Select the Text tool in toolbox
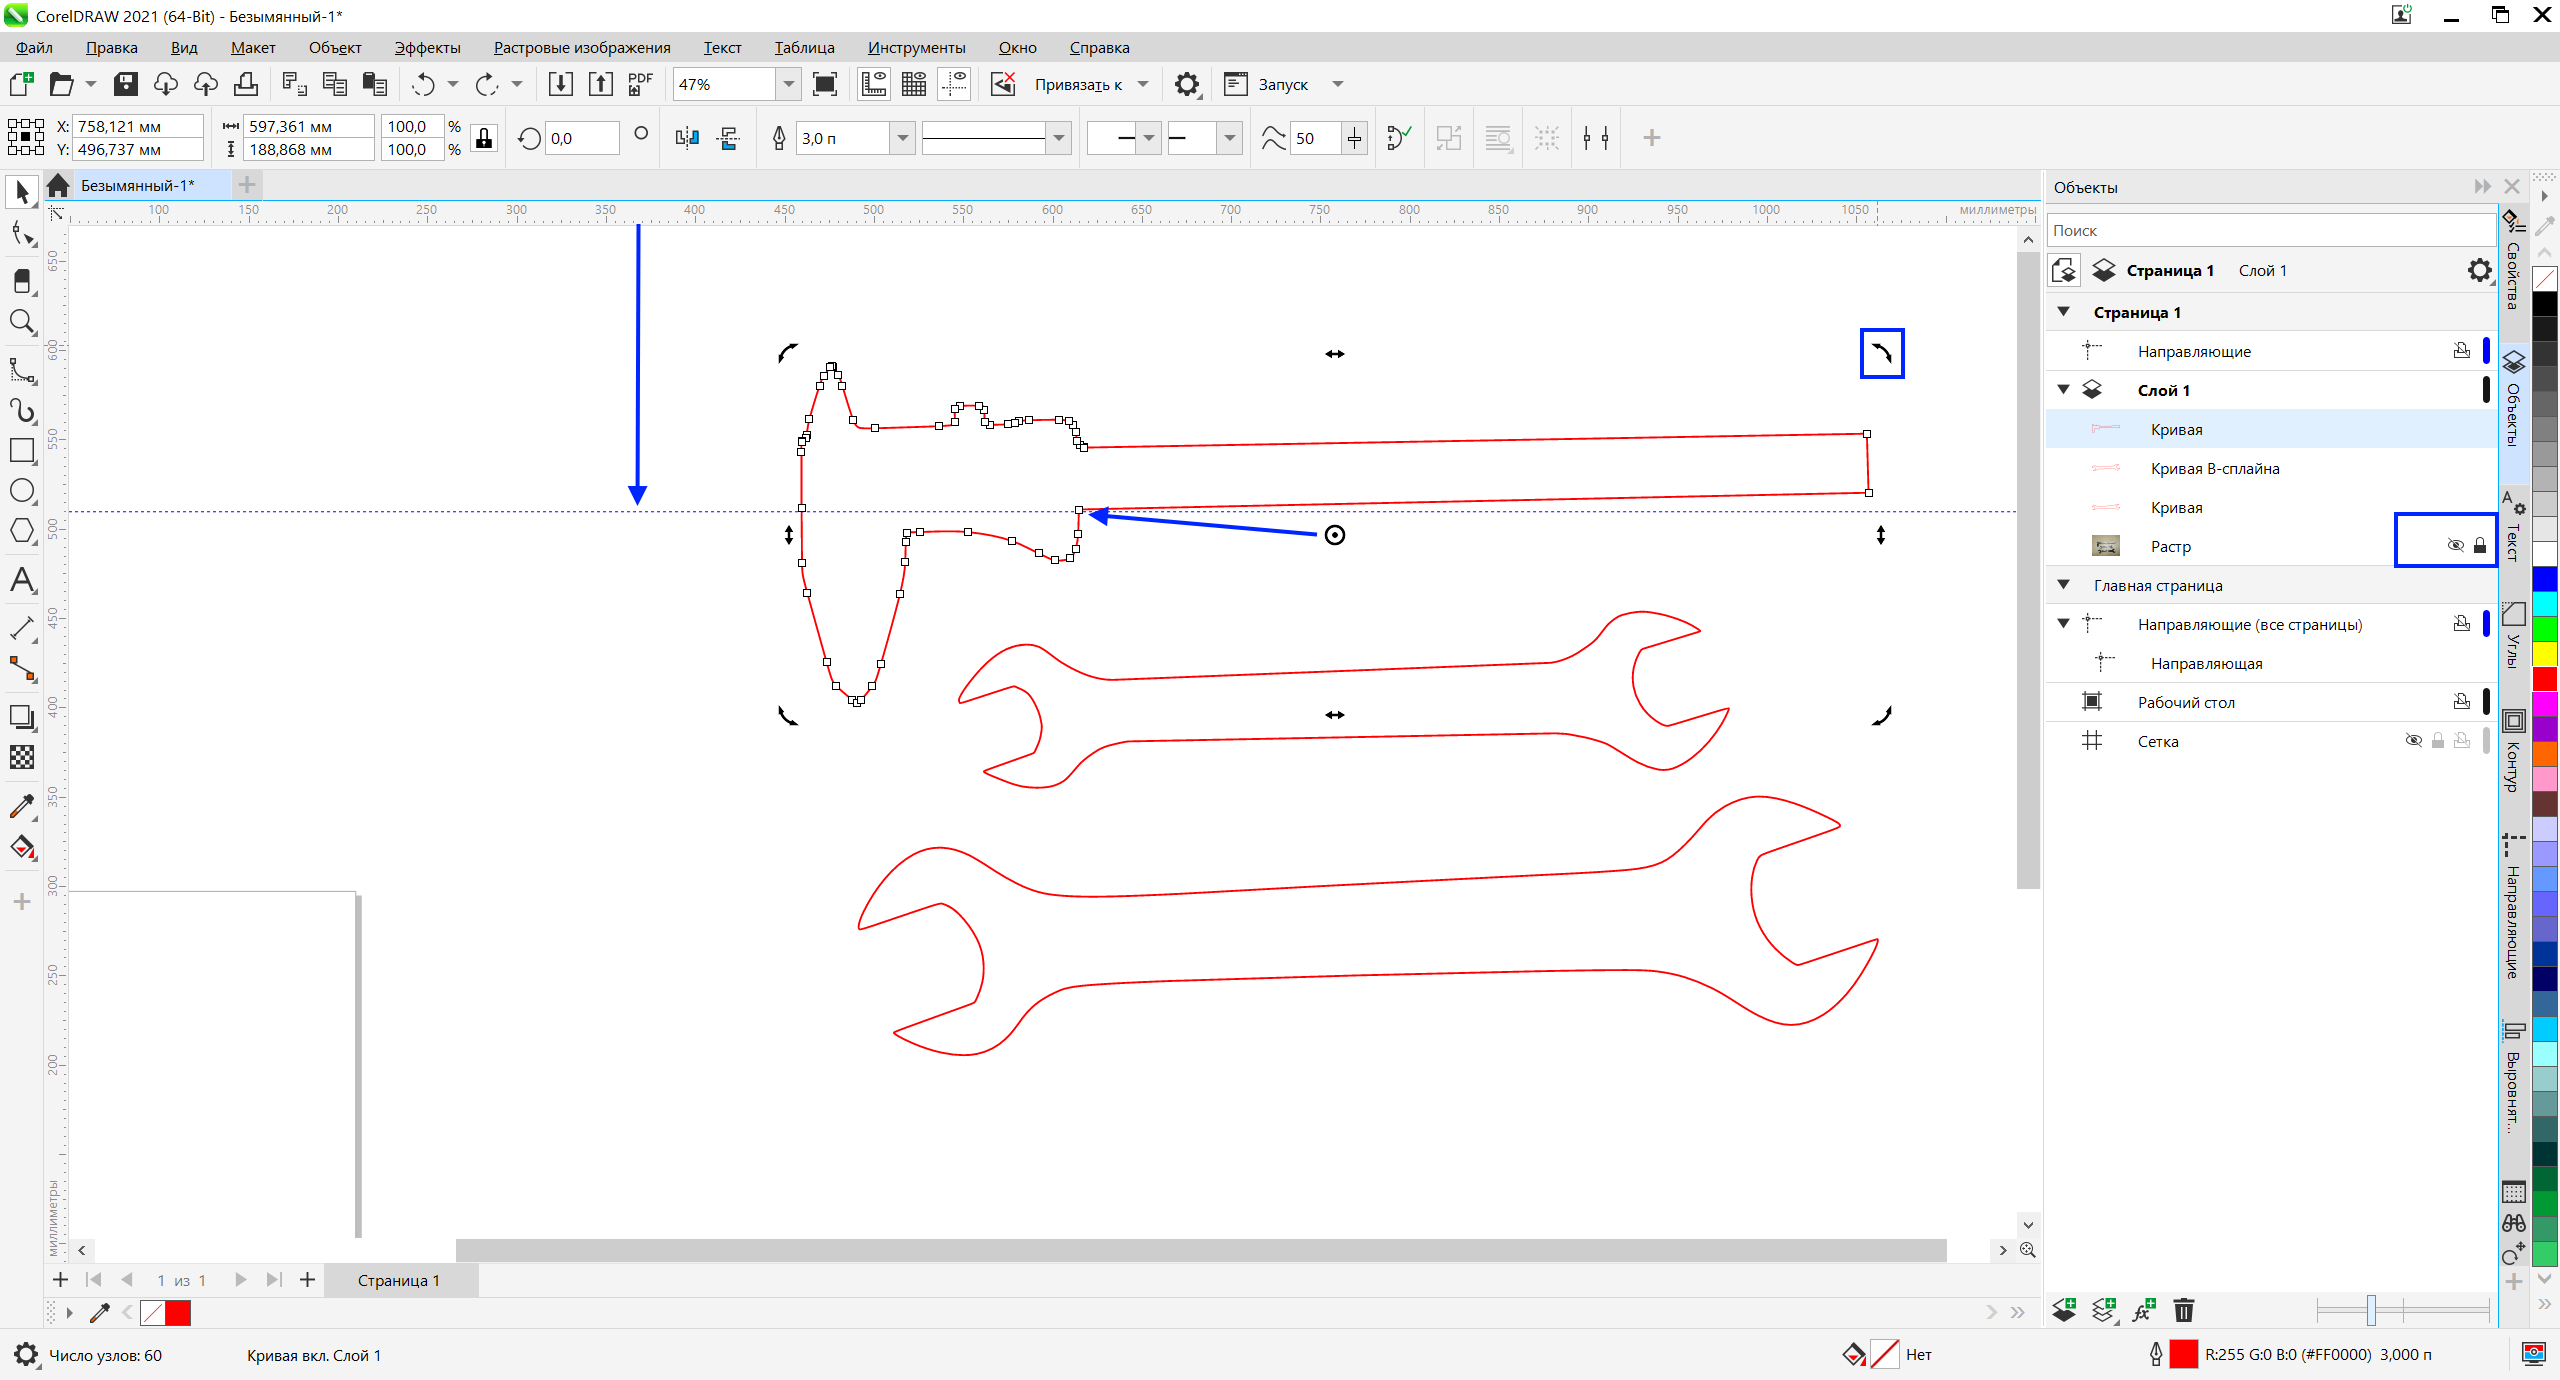 point(22,581)
